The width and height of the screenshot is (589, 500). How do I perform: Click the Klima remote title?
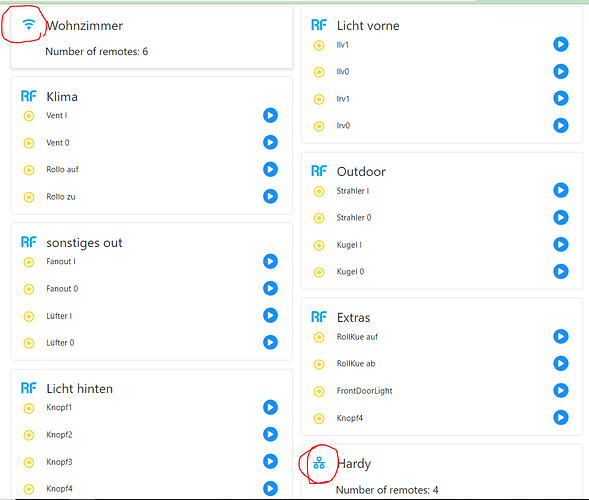click(62, 97)
